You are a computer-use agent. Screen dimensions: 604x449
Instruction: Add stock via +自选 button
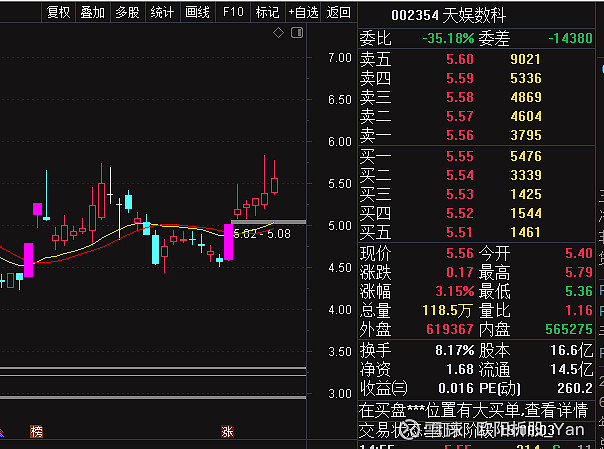(x=302, y=12)
